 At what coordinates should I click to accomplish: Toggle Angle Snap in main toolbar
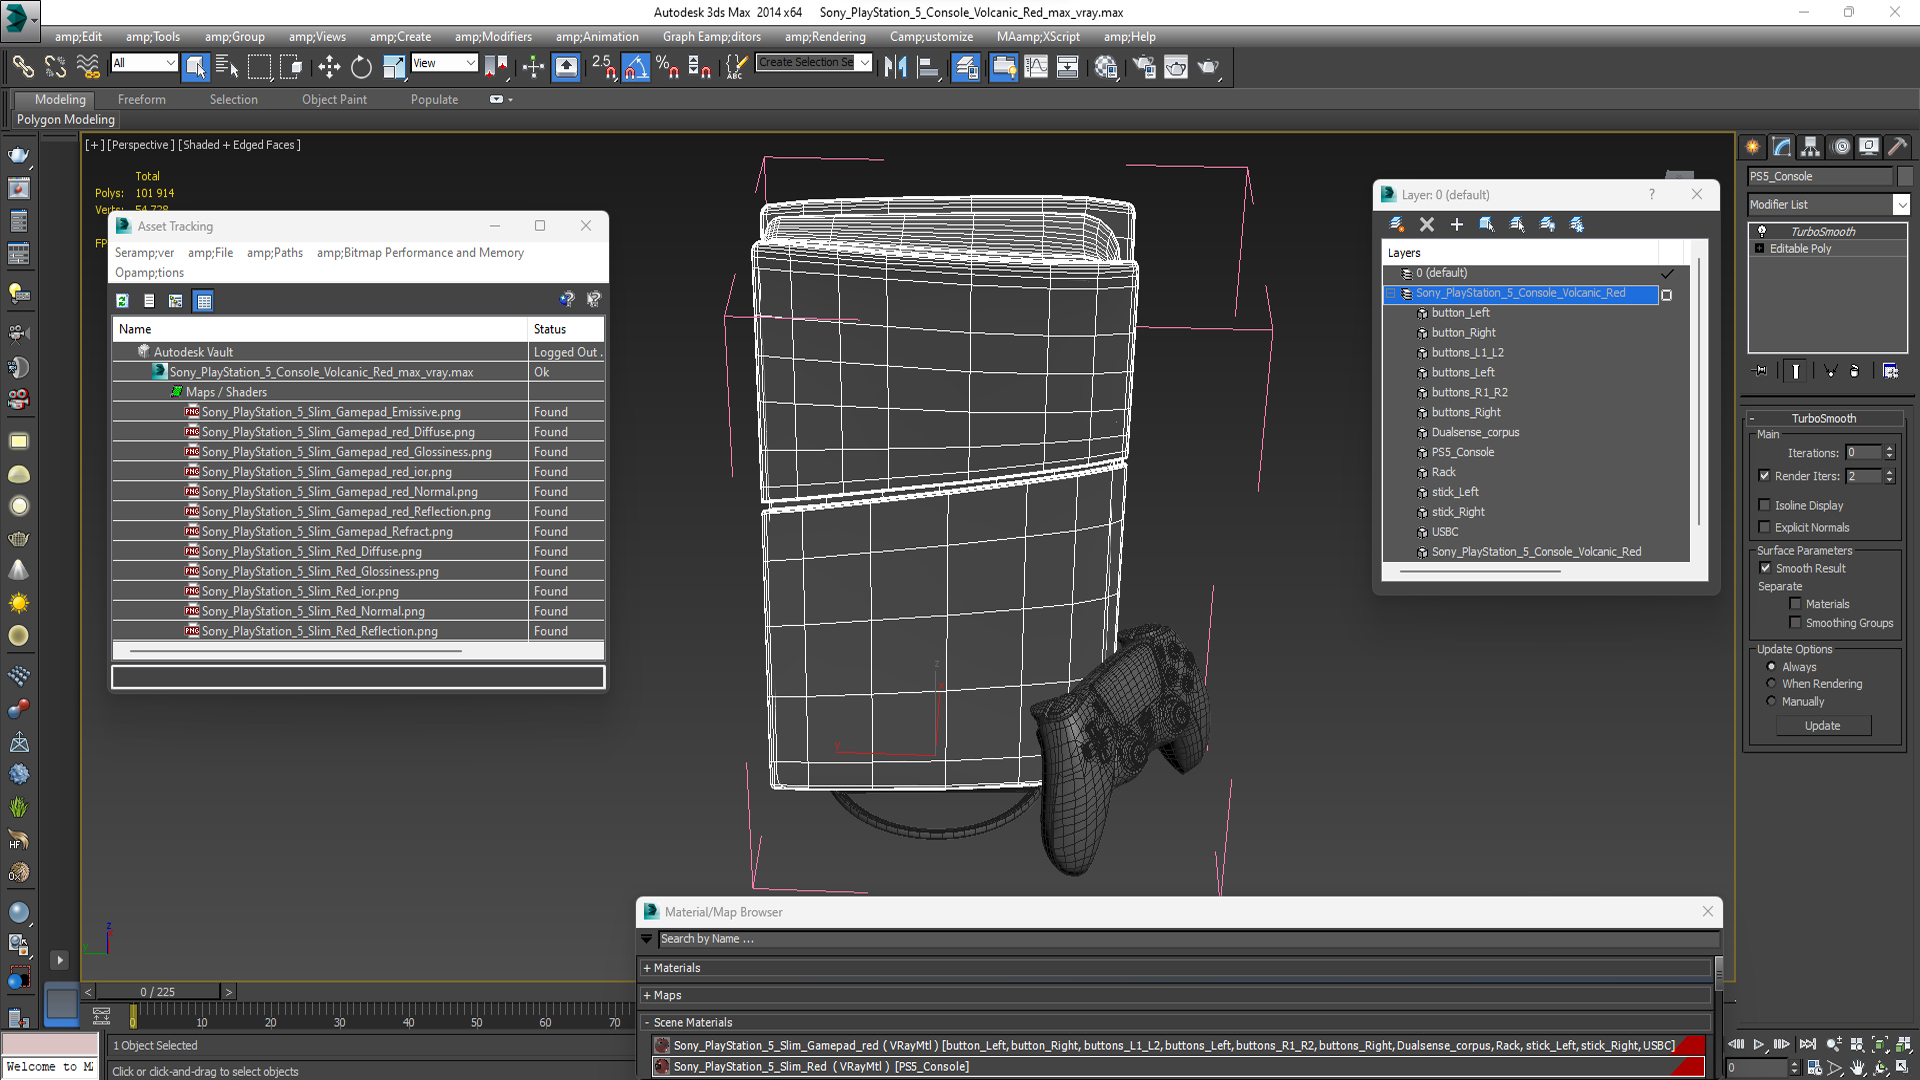tap(635, 67)
